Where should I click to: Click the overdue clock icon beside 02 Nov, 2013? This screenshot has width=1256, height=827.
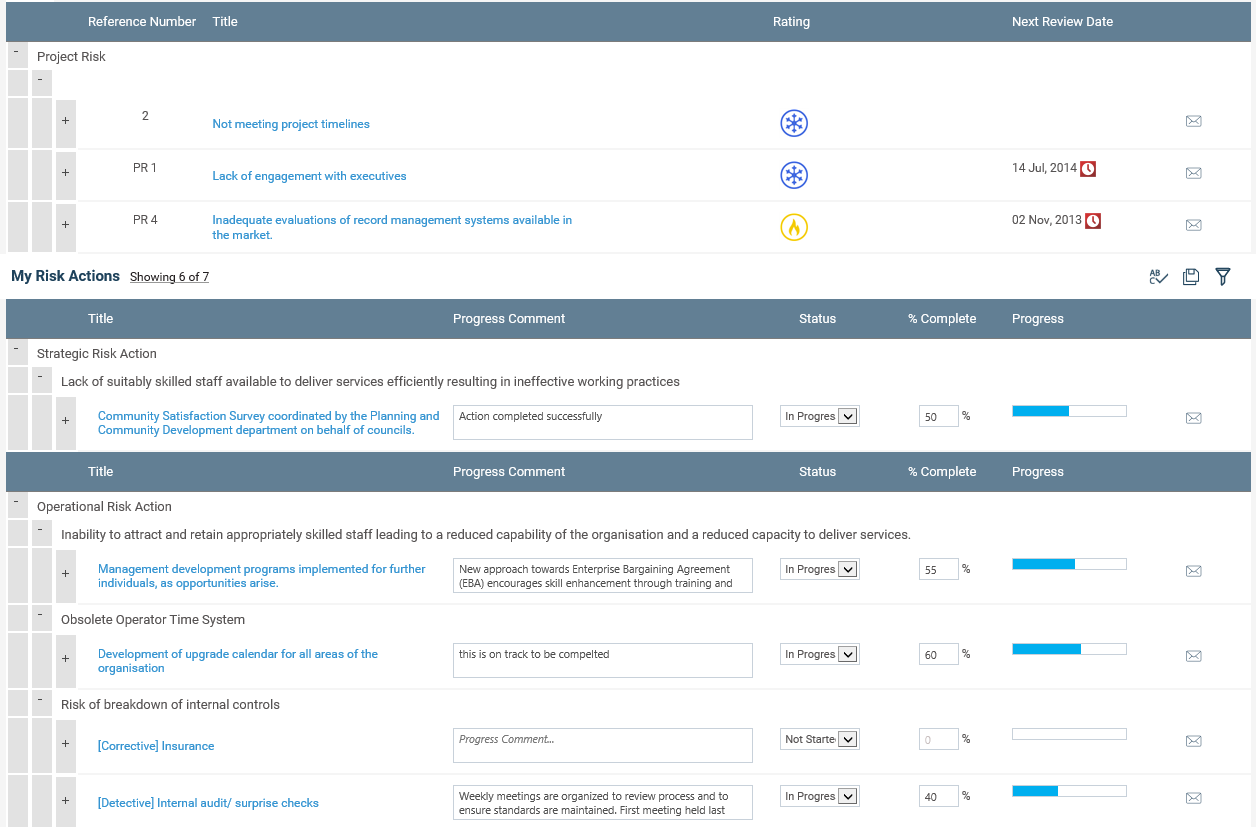(1093, 221)
